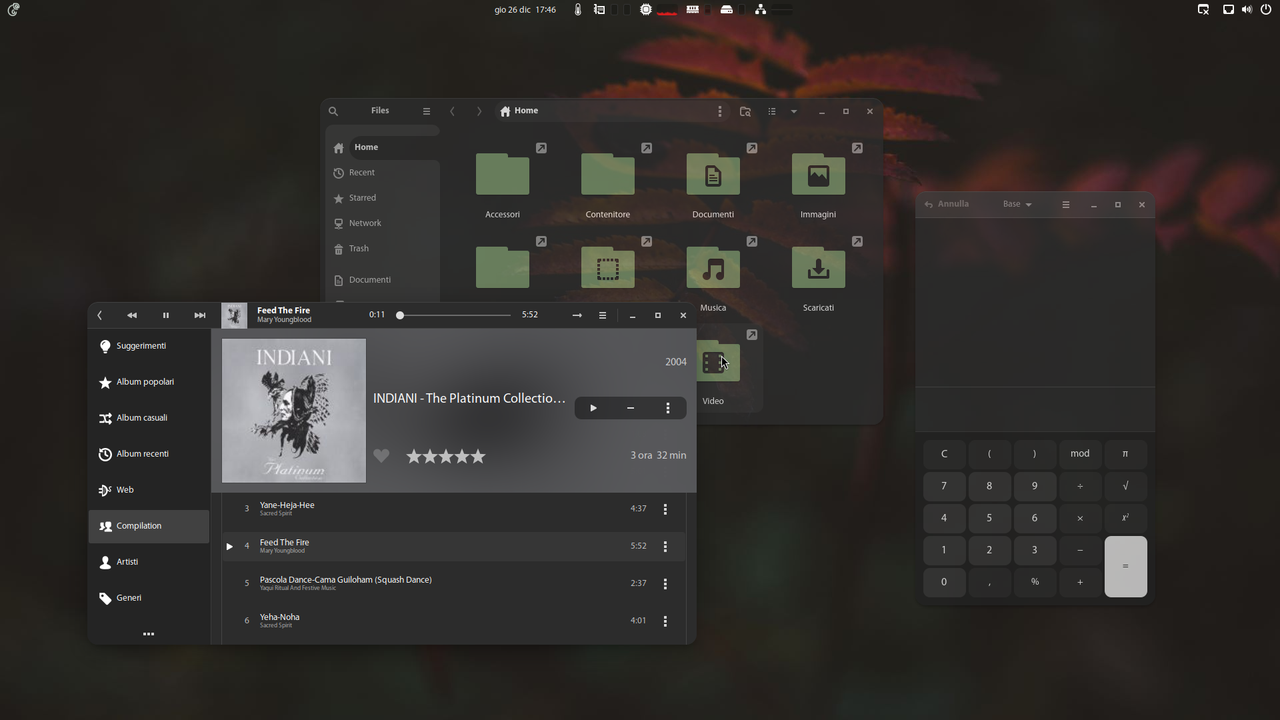Select the Yeha-Noha track title
Screen dimensions: 1280x720
(279, 617)
